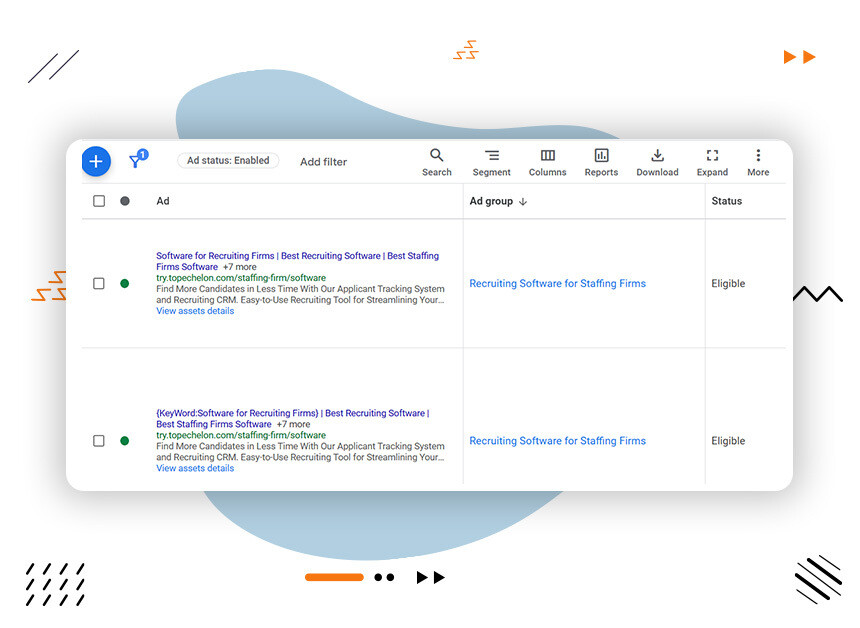Open the Columns customization icon

(x=547, y=157)
